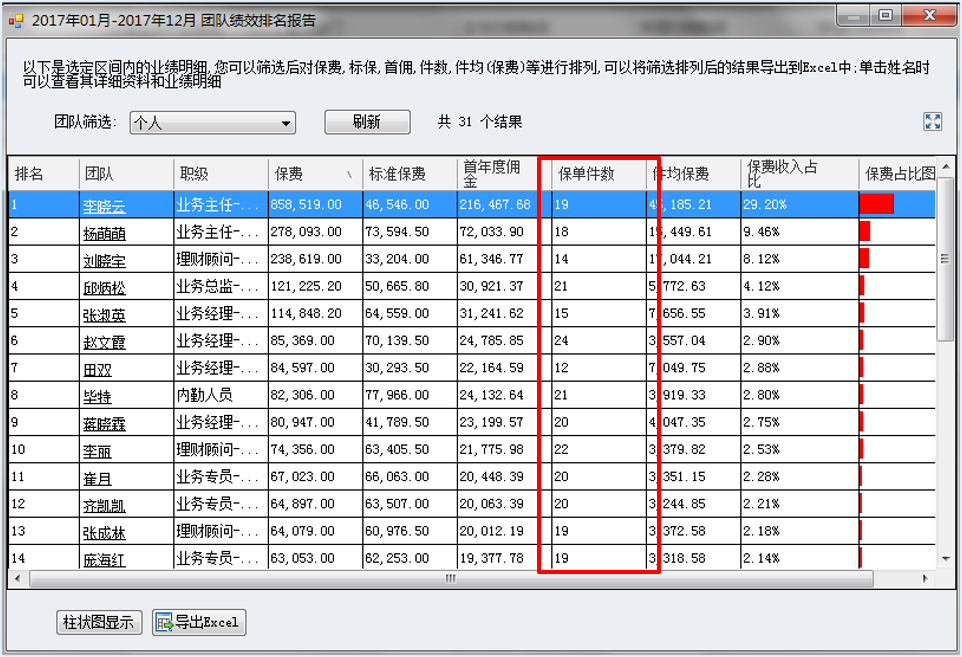
Task: Click the fullscreen expand icon
Action: pyautogui.click(x=932, y=122)
